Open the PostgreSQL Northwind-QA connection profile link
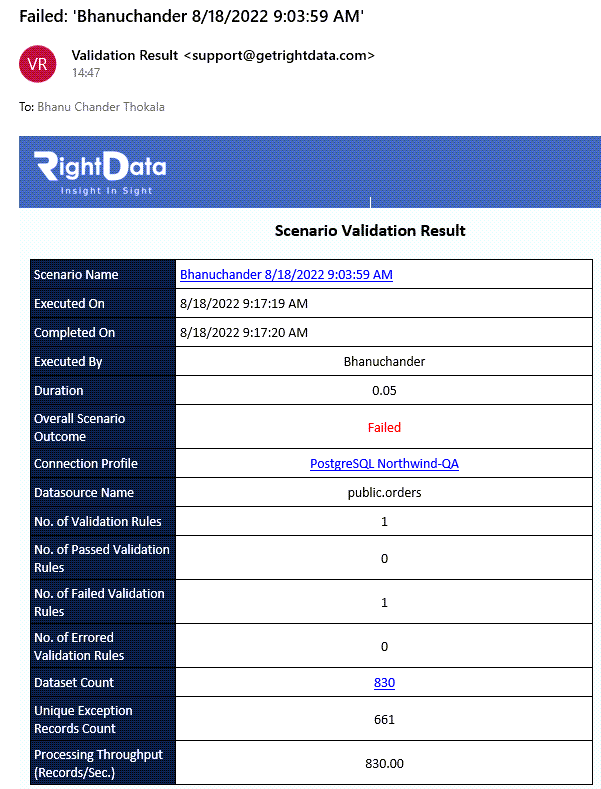 tap(384, 463)
